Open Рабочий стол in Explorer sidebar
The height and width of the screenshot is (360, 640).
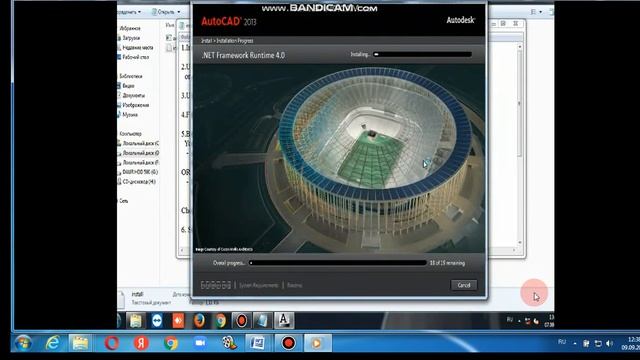click(133, 57)
